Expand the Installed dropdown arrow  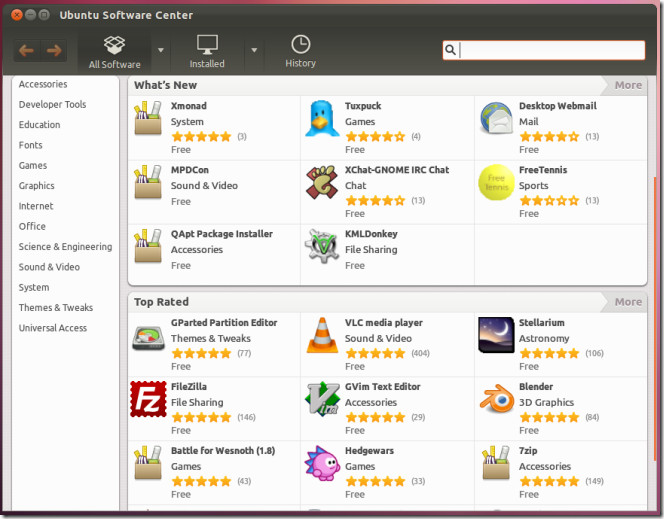coord(254,50)
